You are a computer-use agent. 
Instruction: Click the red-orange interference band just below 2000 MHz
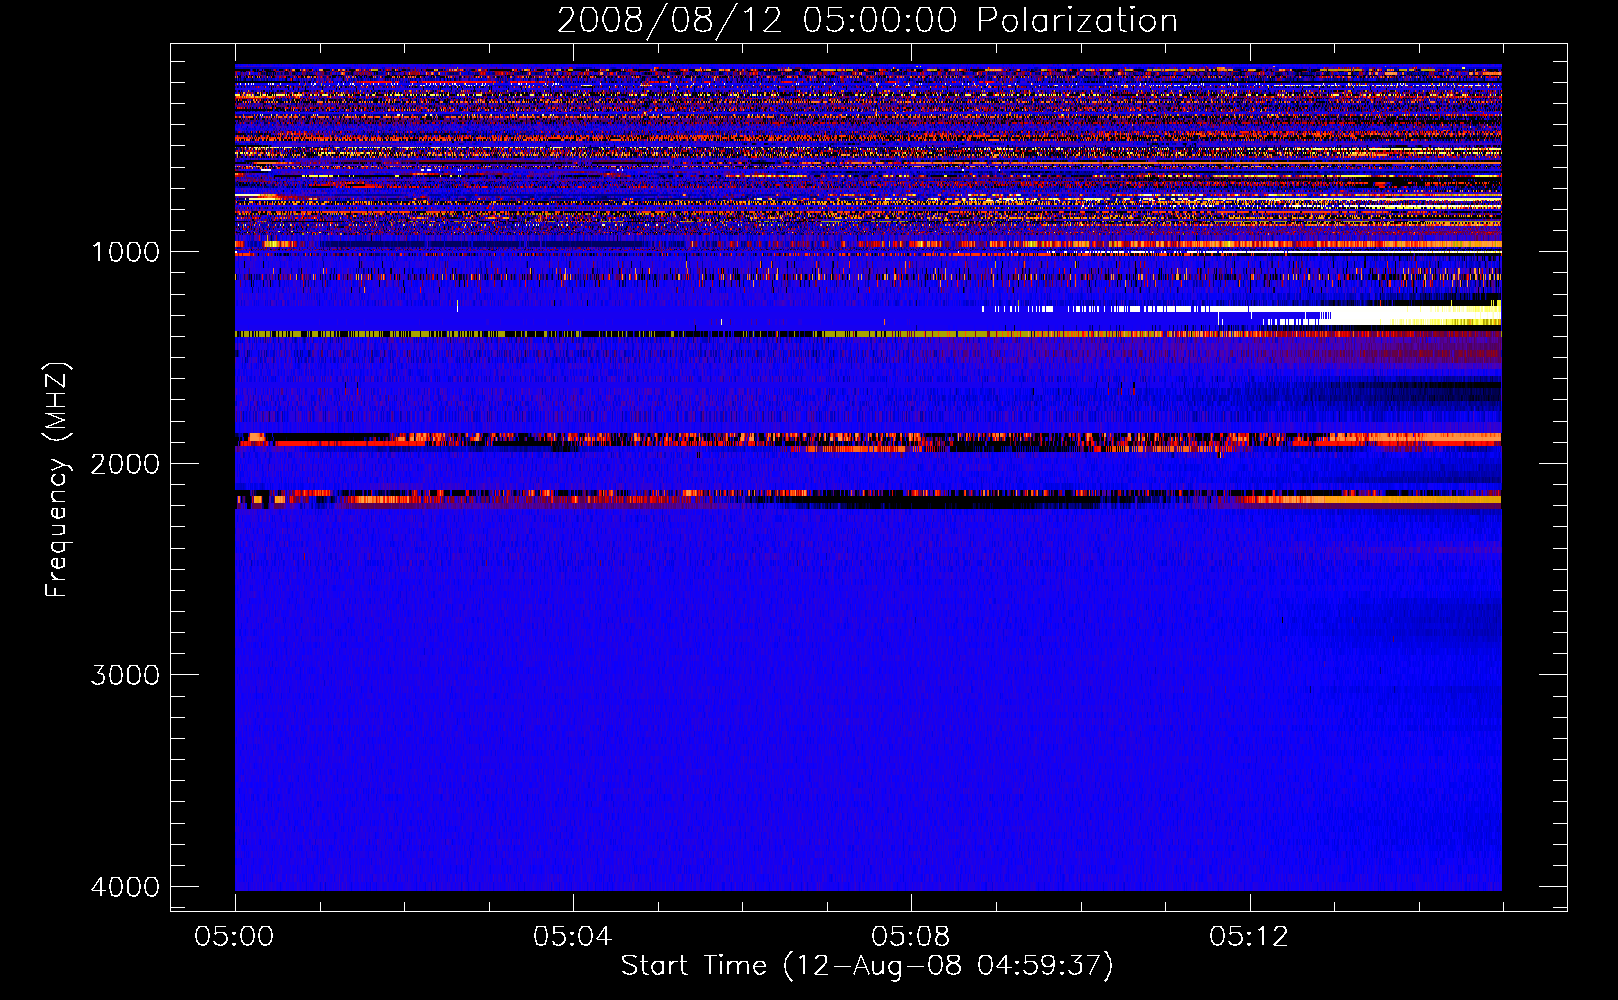point(868,440)
